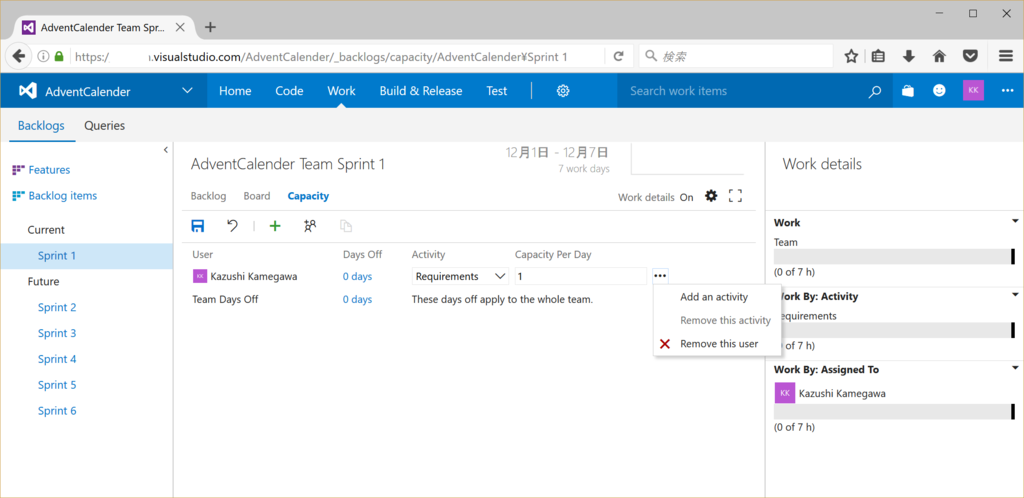Open Sprint 5 in sidebar
Image resolution: width=1024 pixels, height=498 pixels.
(57, 385)
